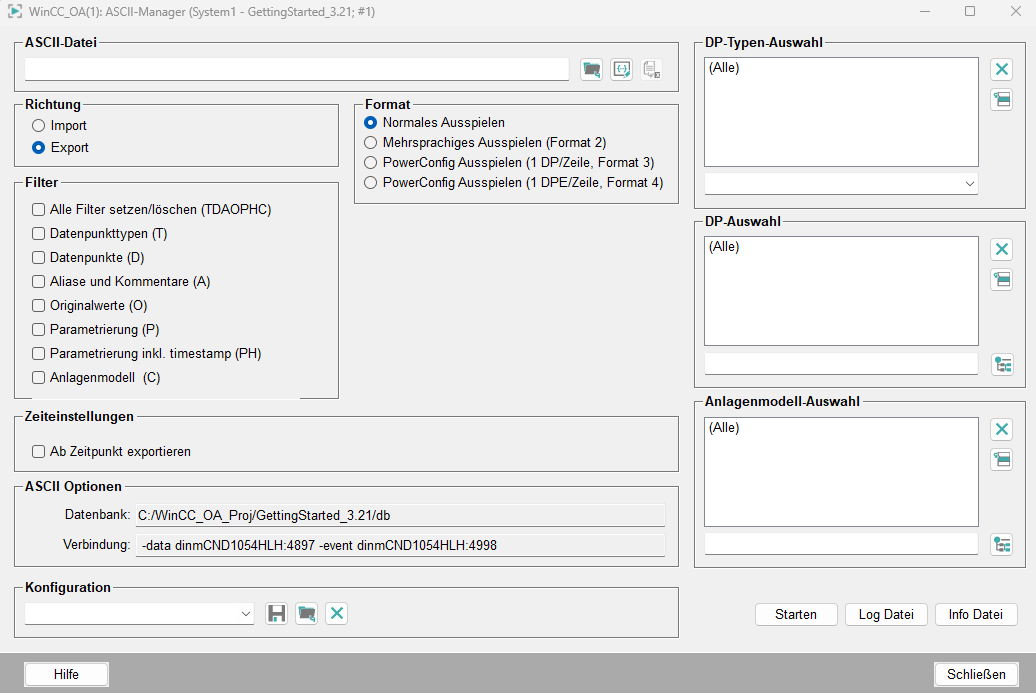This screenshot has width=1036, height=693.
Task: Click the disabled file editor icon in ASCII-Datei
Action: pyautogui.click(x=651, y=69)
